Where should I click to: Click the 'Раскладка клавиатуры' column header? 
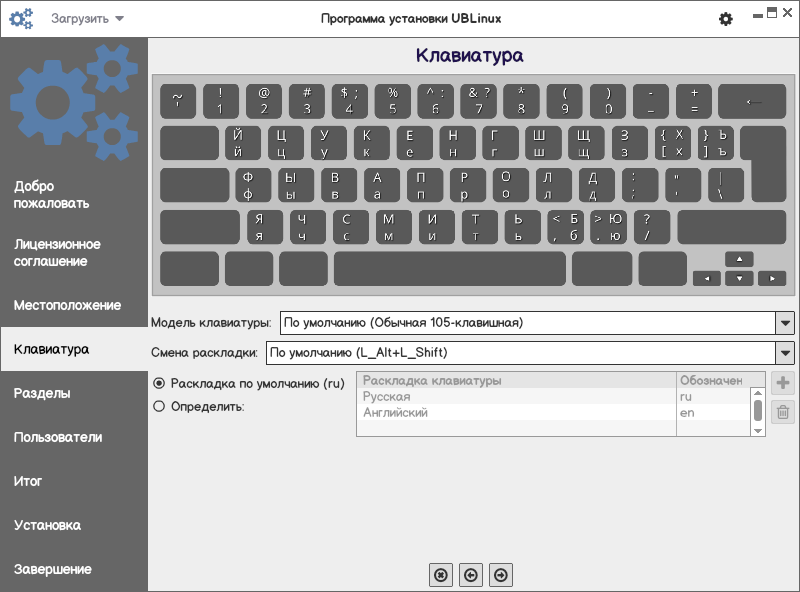[x=516, y=380]
